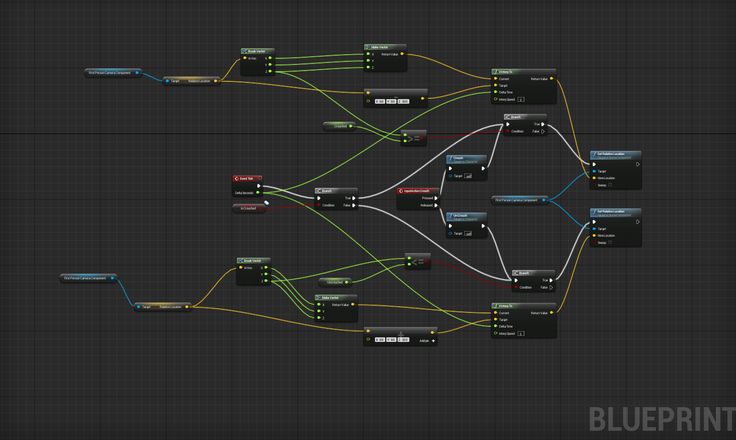Select the lower Make Vector node header
736x440 pixels.
(x=336, y=298)
